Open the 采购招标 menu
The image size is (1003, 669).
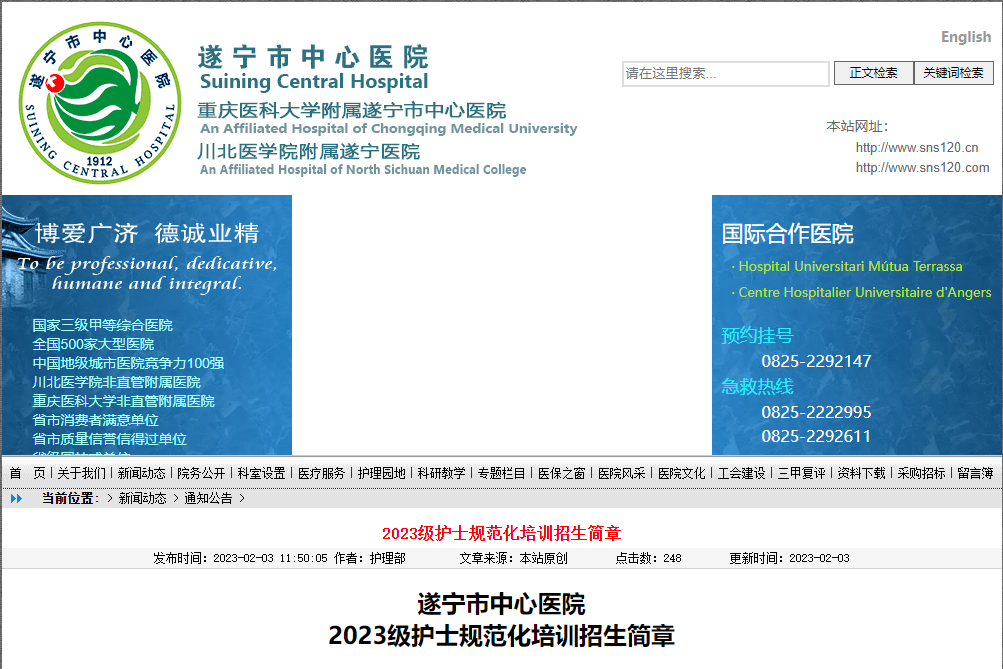(x=922, y=473)
